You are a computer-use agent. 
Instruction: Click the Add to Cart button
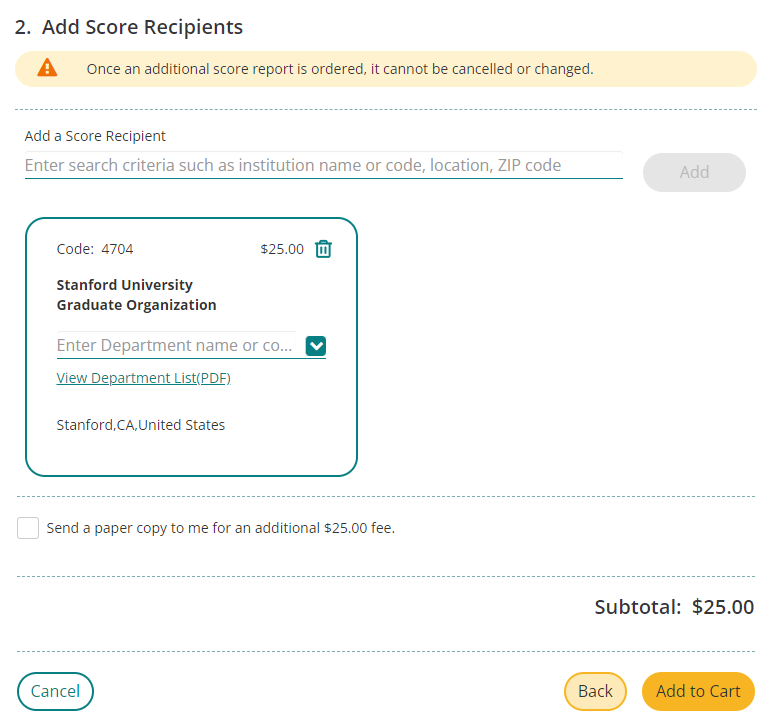pos(698,691)
